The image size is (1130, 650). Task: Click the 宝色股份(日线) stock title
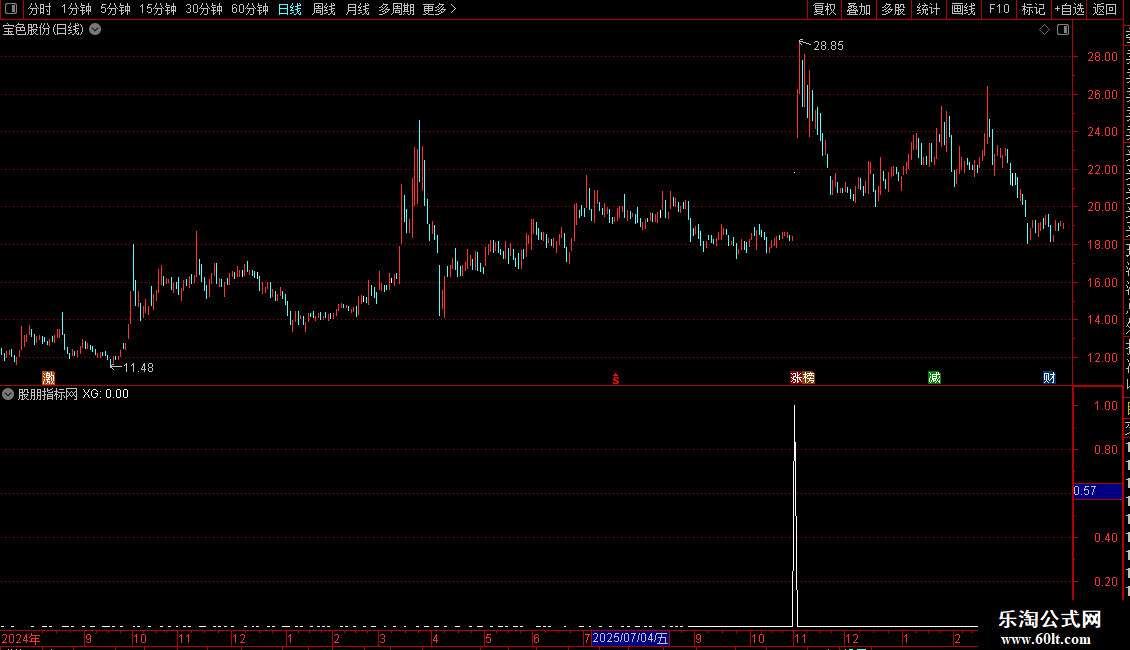[43, 30]
